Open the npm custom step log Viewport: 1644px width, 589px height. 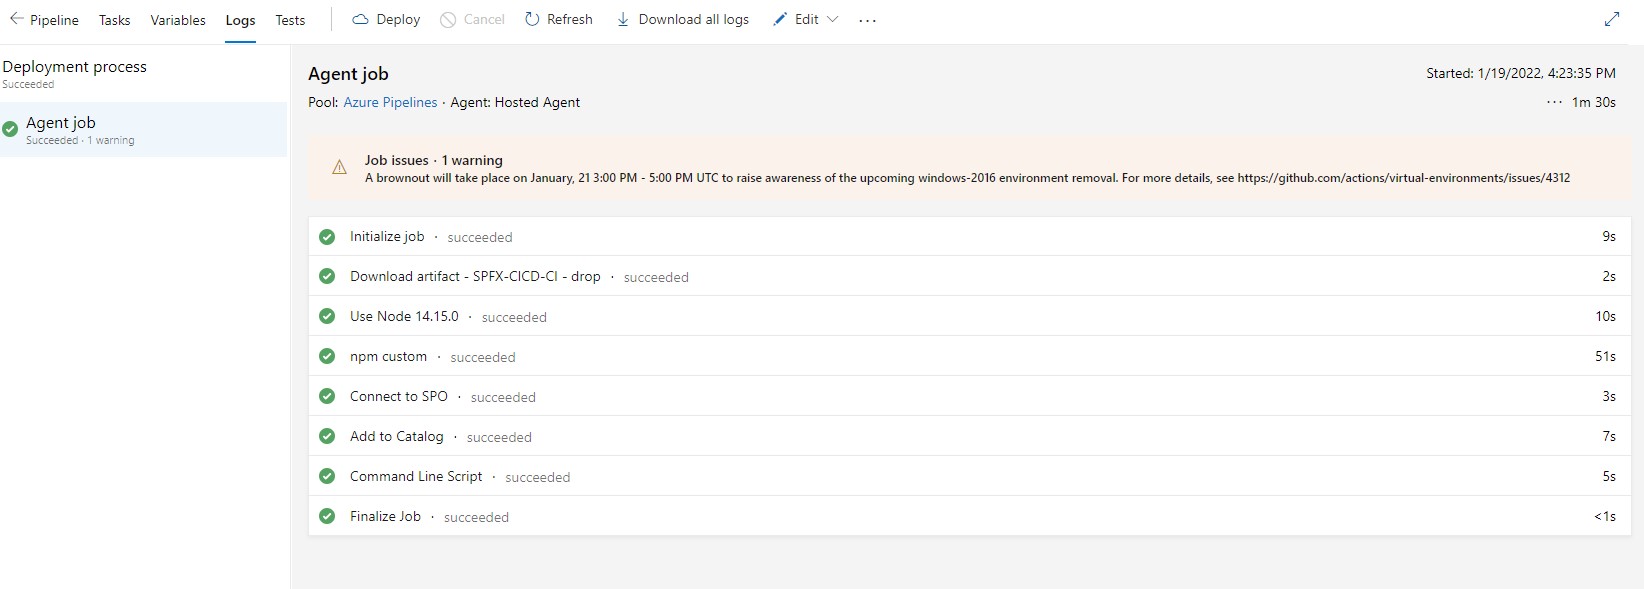coord(388,357)
